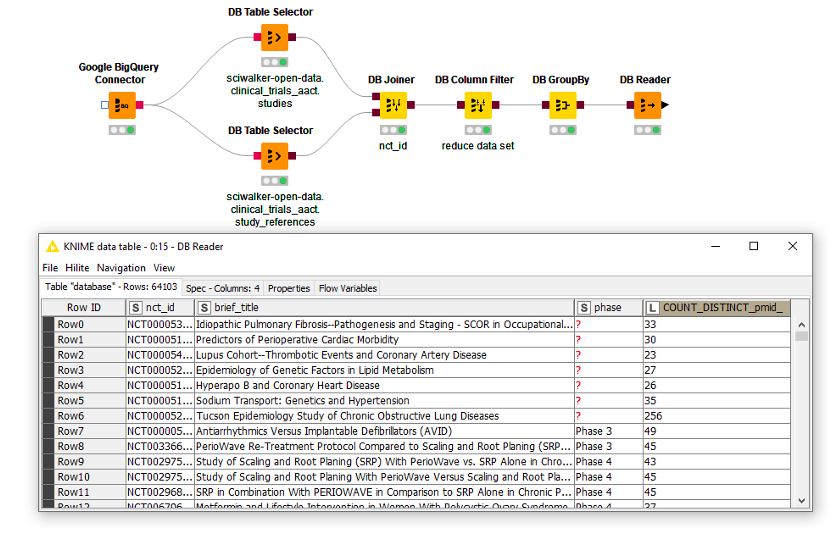The image size is (833, 538).
Task: Select the DB Table Selector node for studies
Action: click(x=275, y=37)
